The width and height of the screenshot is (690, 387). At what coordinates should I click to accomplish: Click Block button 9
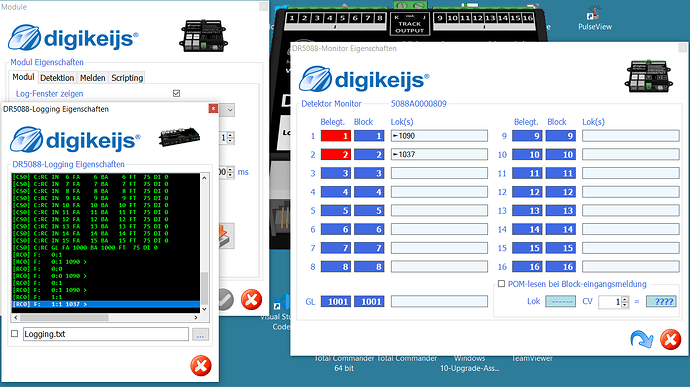point(561,136)
